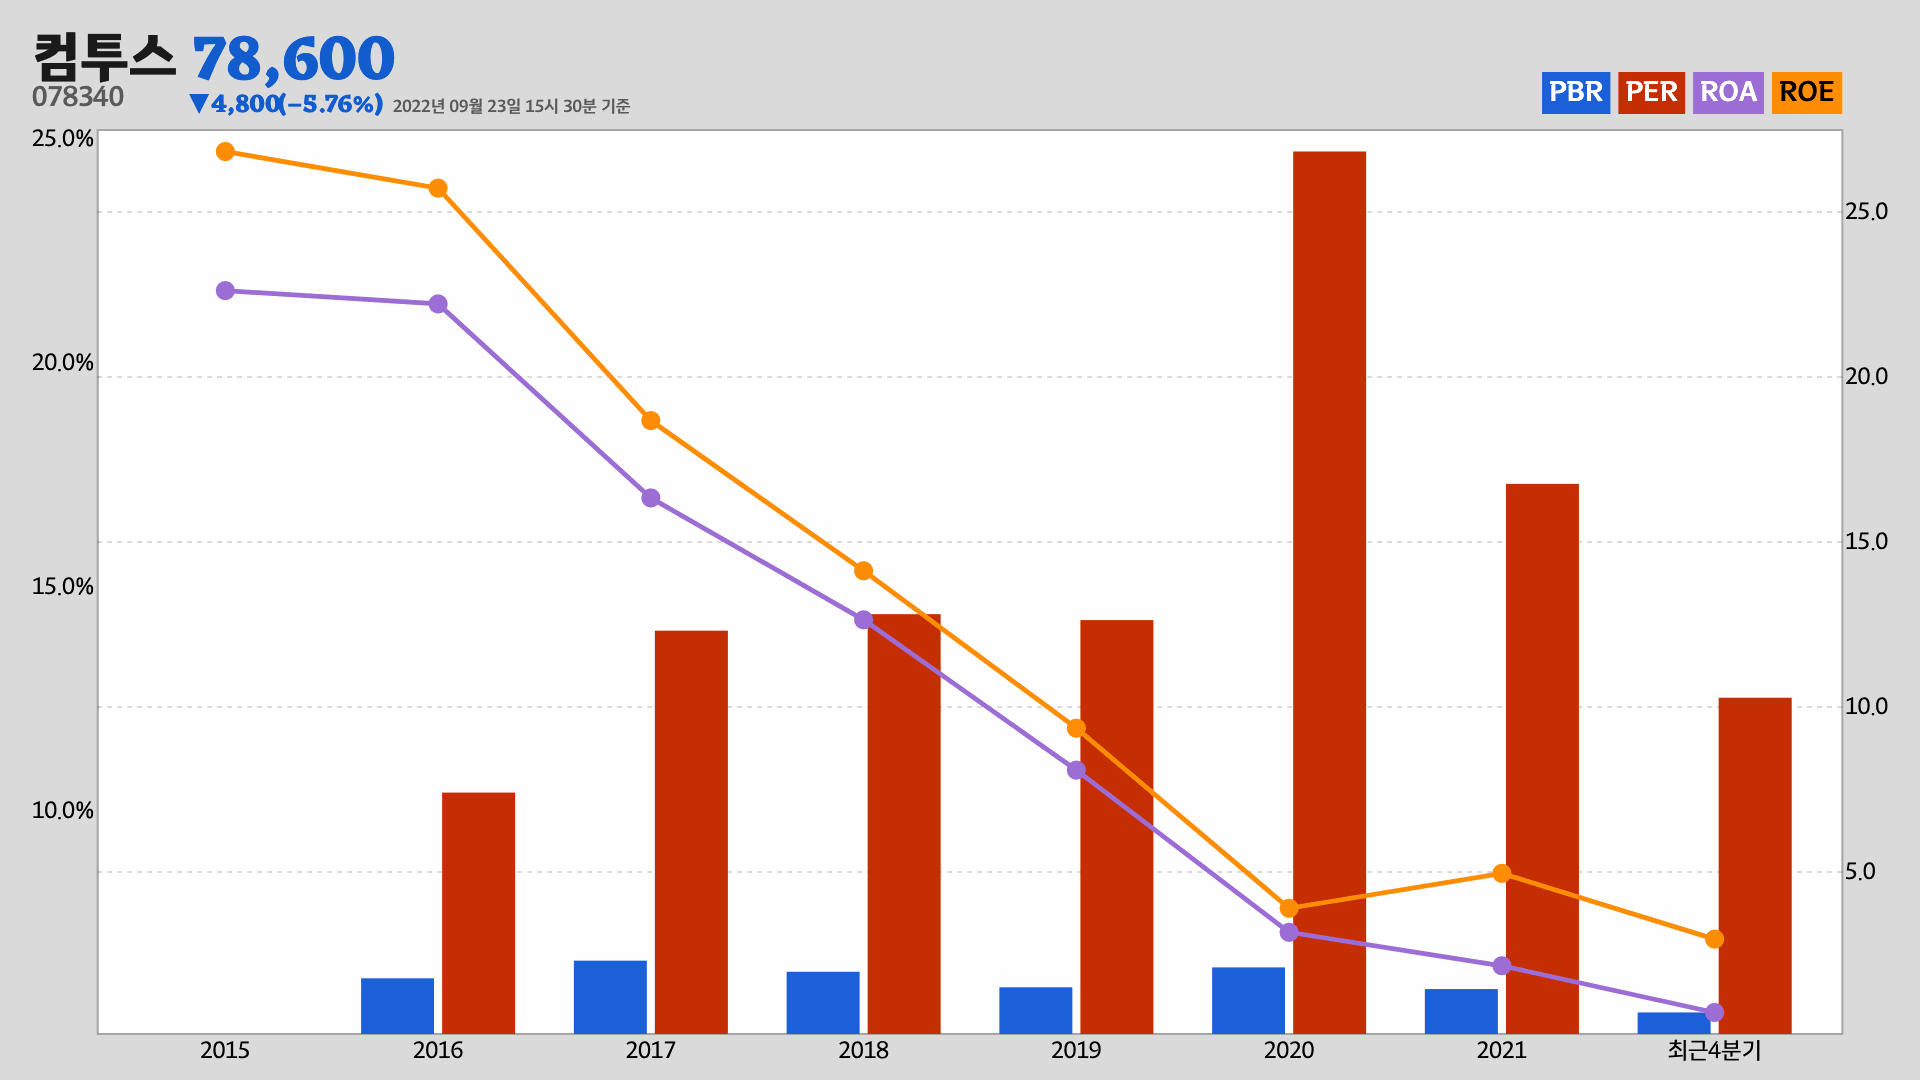Select the 2020 blue PBR bar

1248,1000
